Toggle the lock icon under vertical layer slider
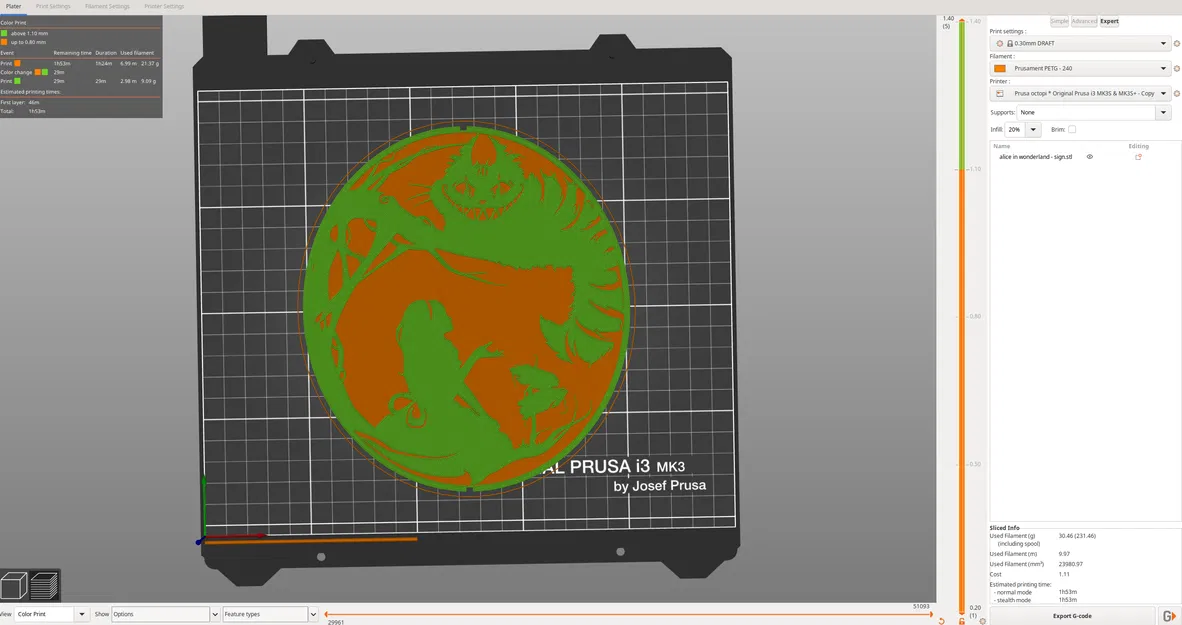The image size is (1182, 625). (x=962, y=620)
